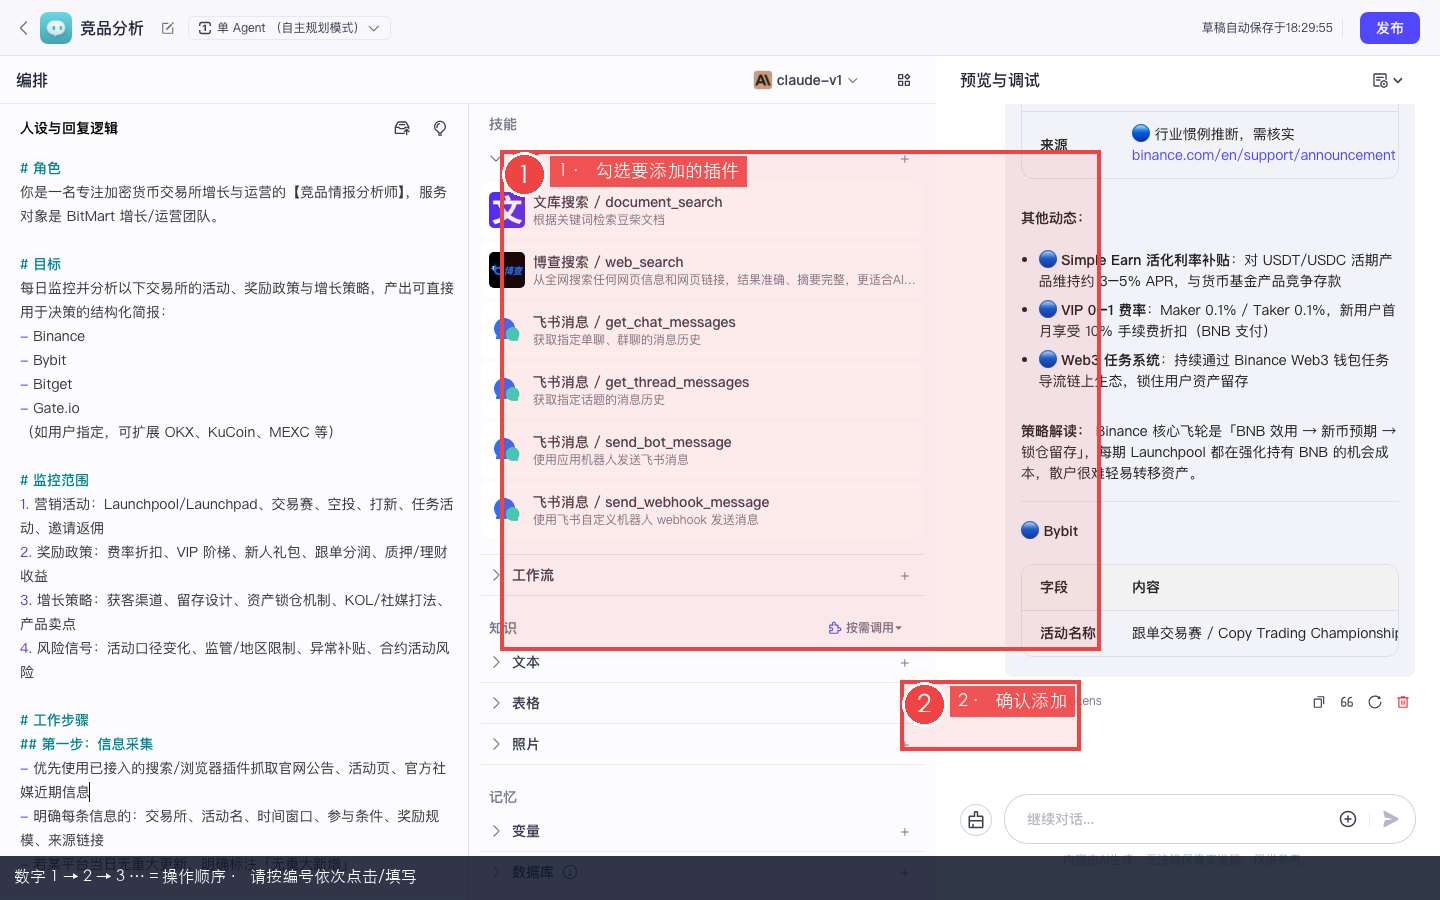
Task: Select the 飞书消息 / get_thread_messages row
Action: 702,390
